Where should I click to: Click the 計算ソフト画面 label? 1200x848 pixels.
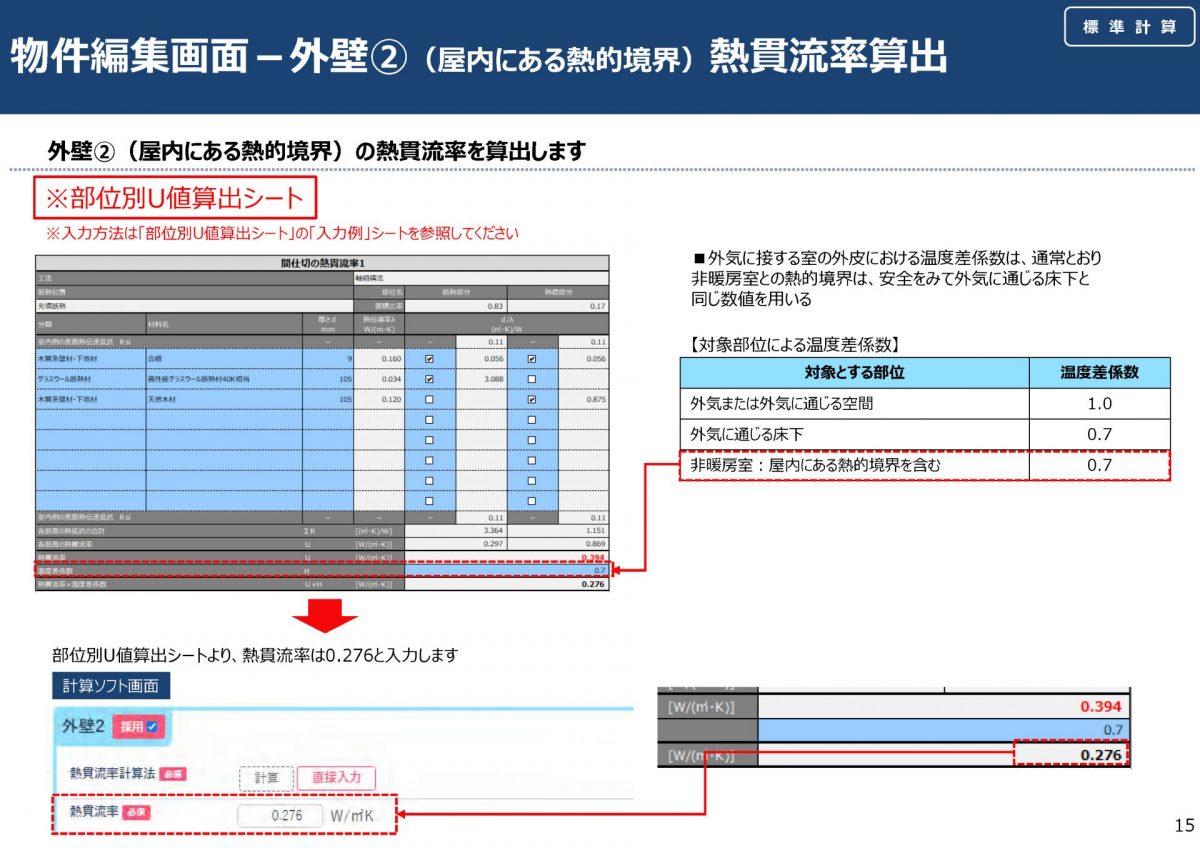click(110, 686)
